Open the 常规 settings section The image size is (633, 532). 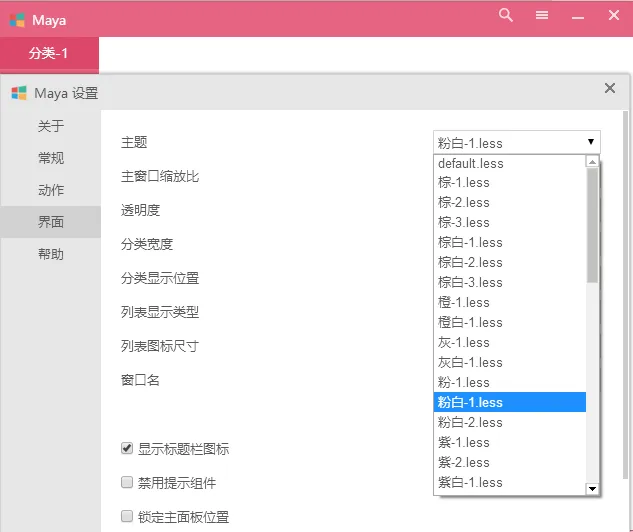coord(51,158)
